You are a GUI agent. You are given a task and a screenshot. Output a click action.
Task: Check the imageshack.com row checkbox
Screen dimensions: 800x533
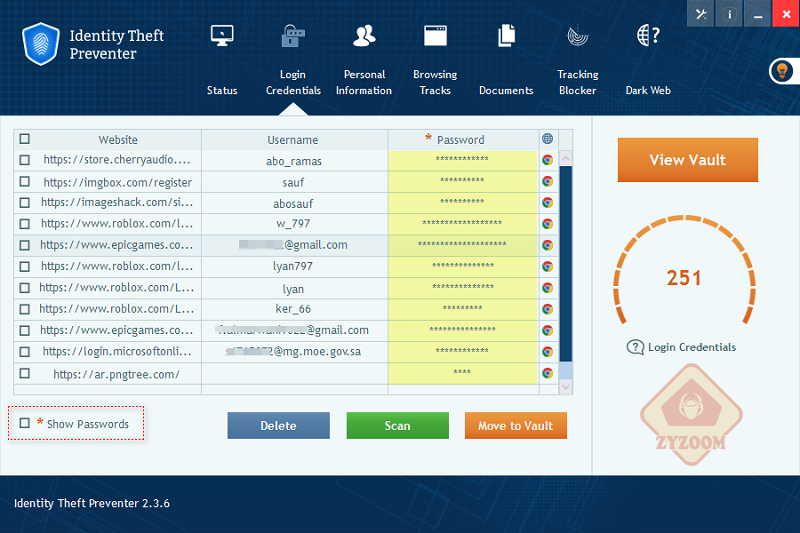[24, 203]
